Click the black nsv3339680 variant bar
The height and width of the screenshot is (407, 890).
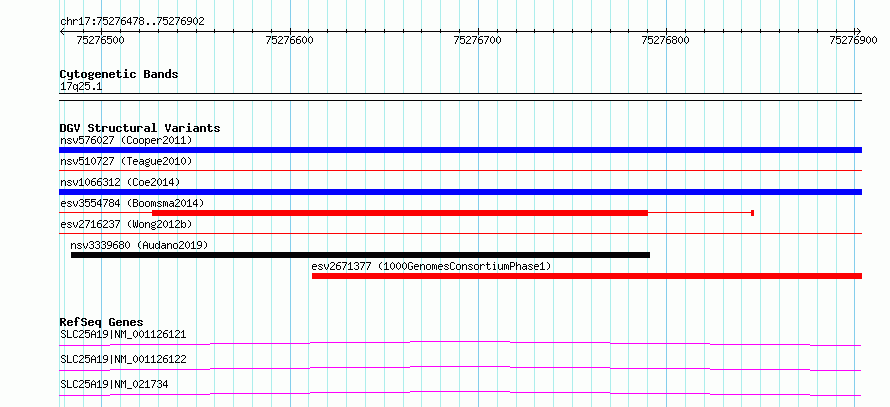(x=360, y=255)
